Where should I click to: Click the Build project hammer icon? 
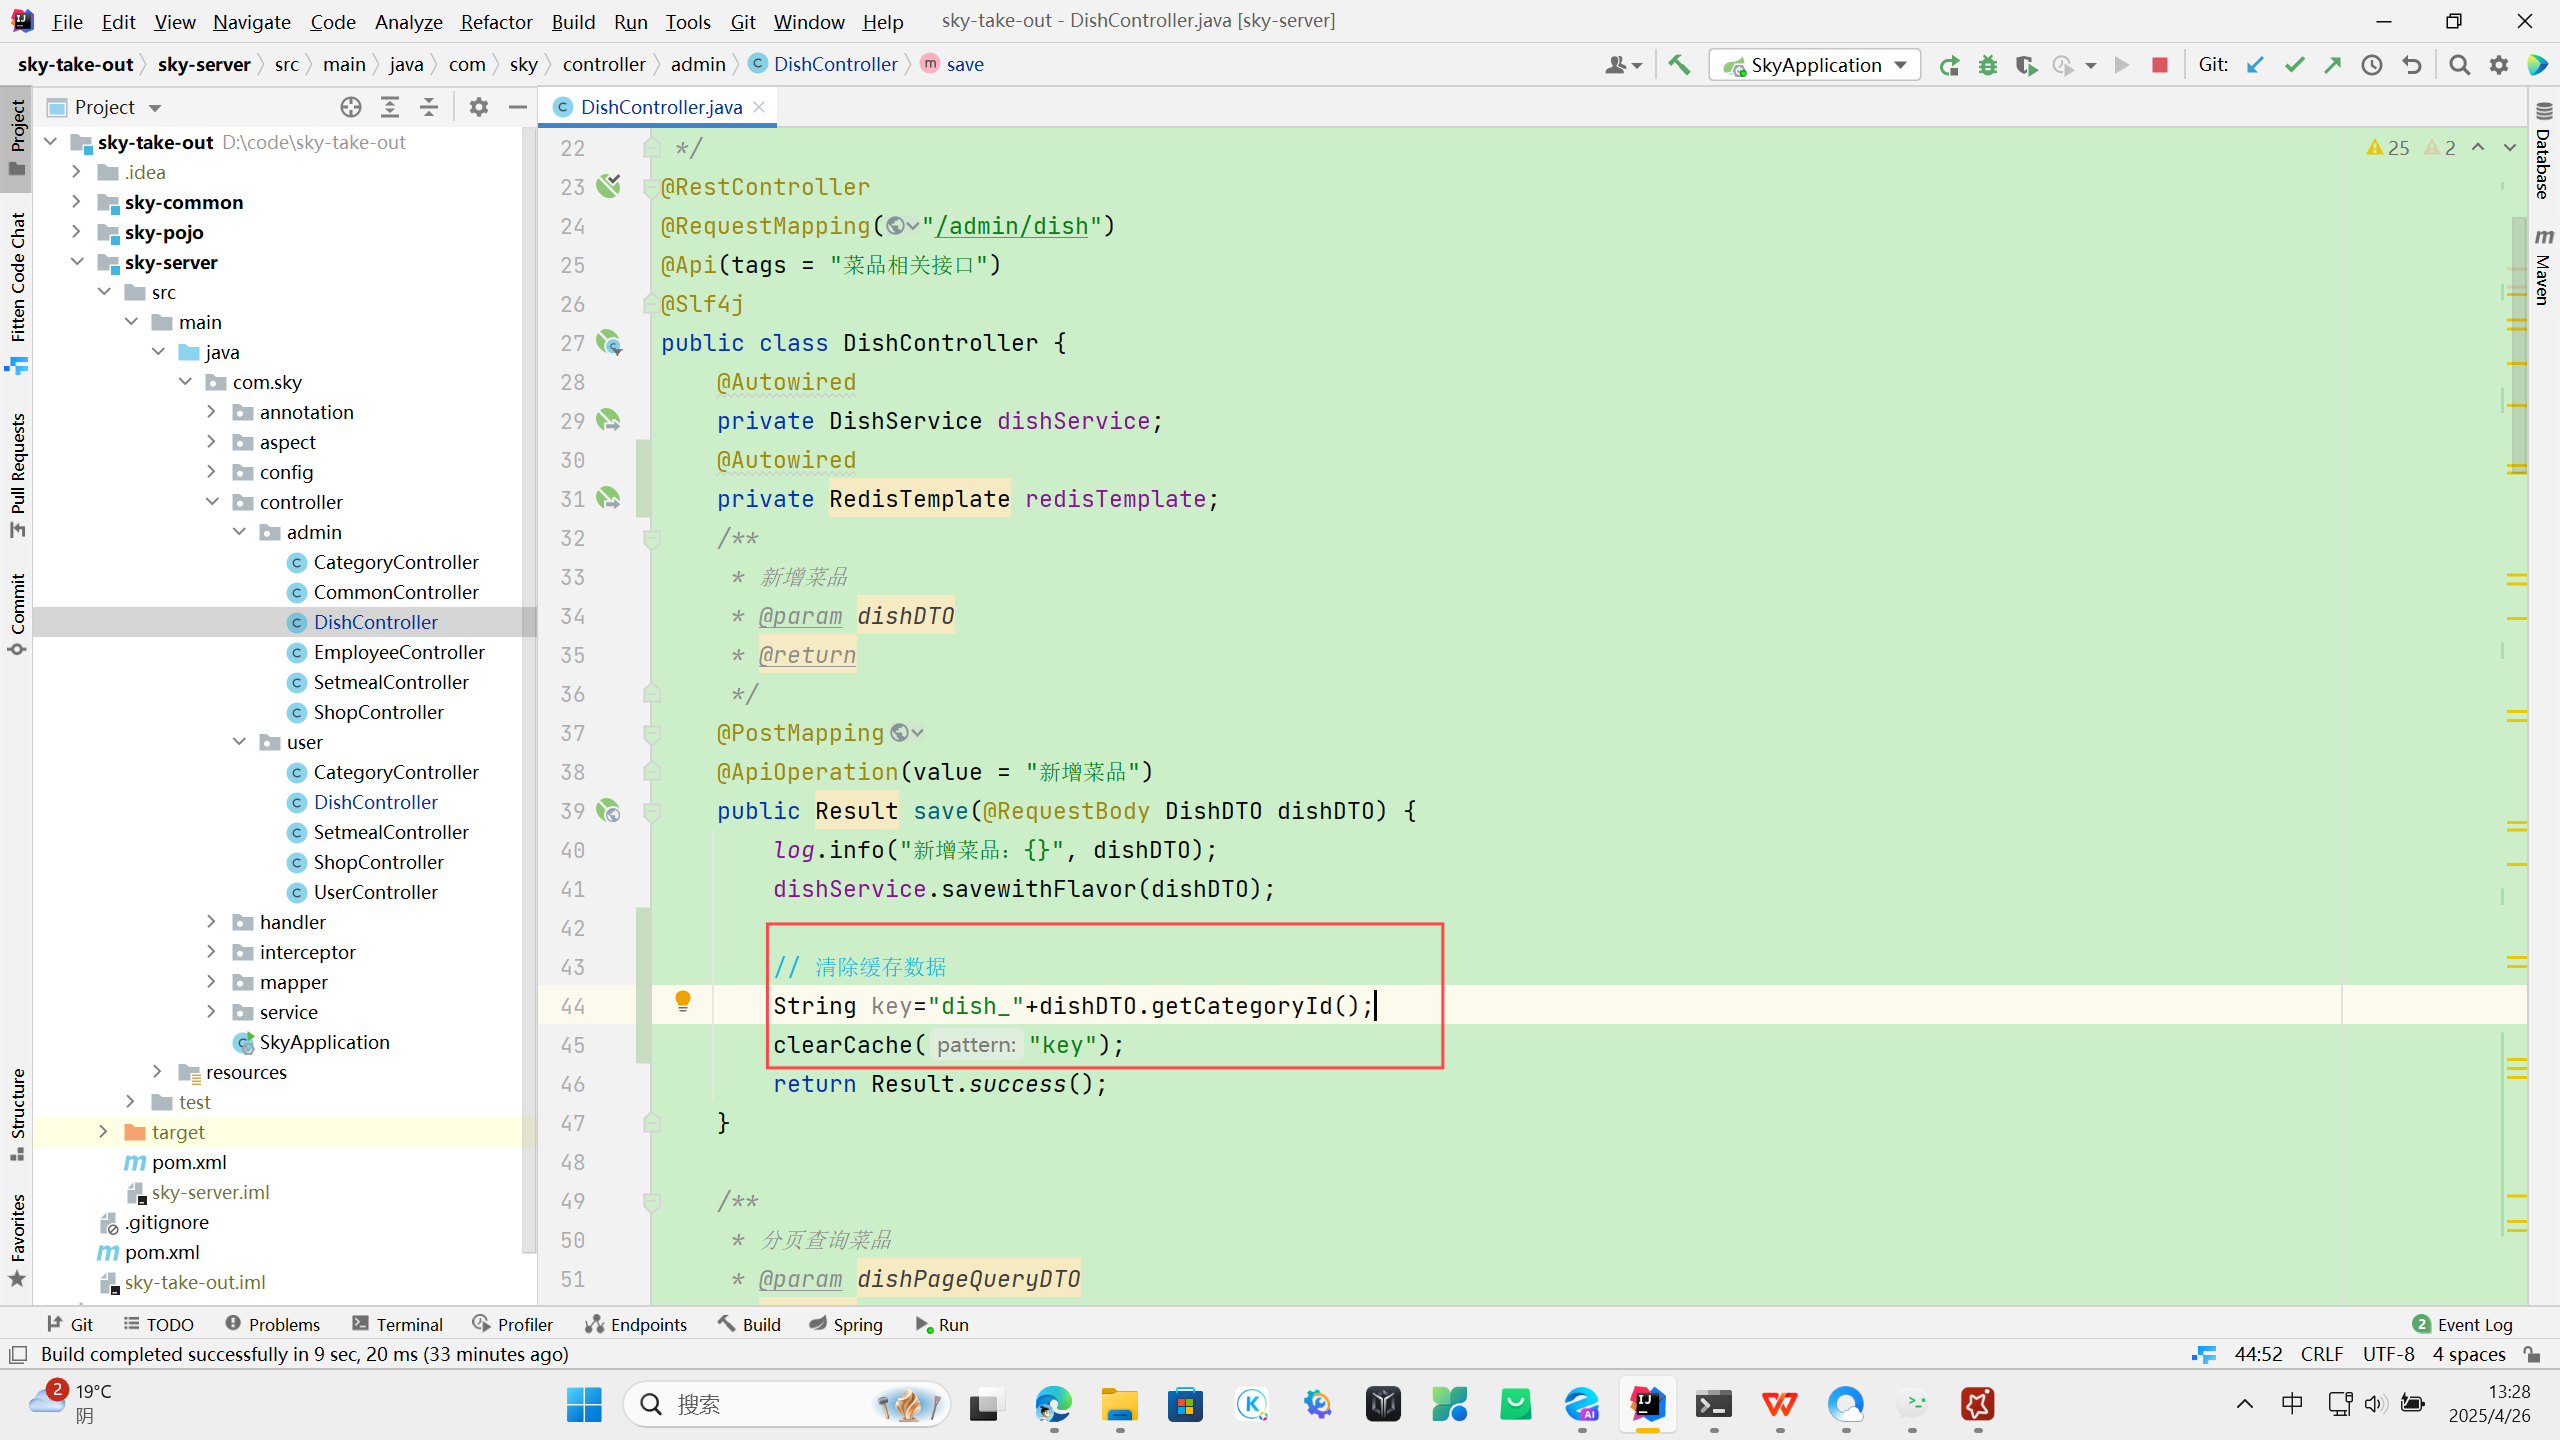click(x=1679, y=65)
